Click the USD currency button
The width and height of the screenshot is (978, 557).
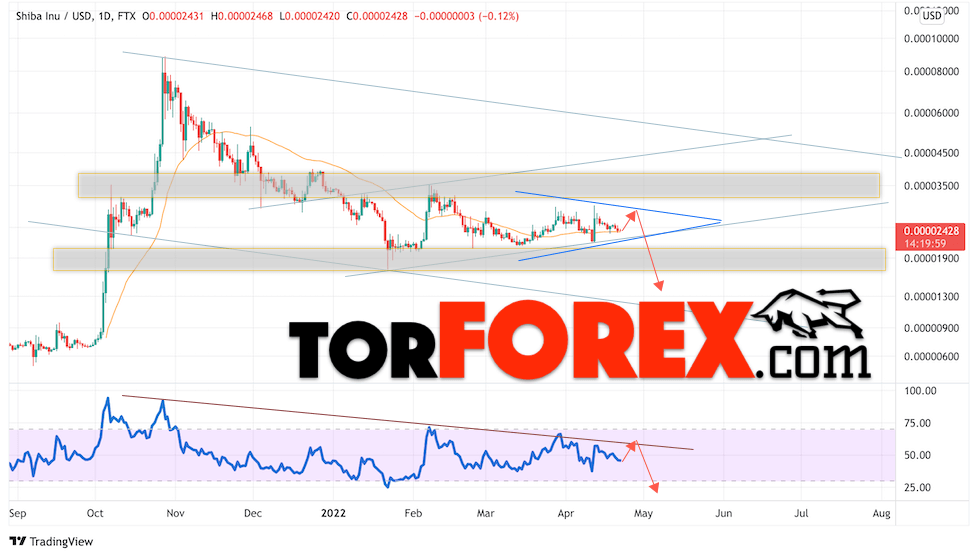pyautogui.click(x=932, y=16)
